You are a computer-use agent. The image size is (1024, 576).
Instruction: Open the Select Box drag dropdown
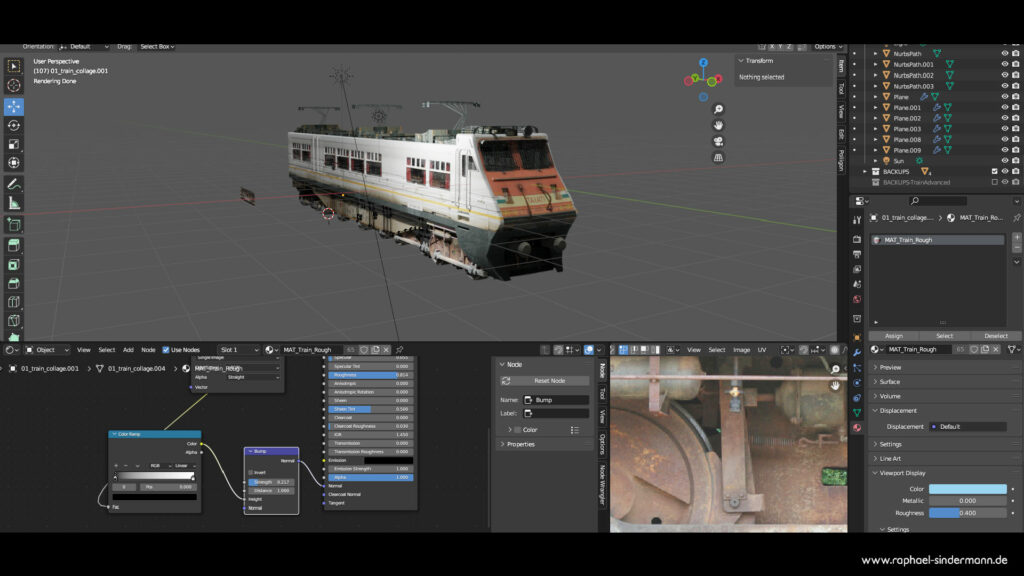click(157, 46)
